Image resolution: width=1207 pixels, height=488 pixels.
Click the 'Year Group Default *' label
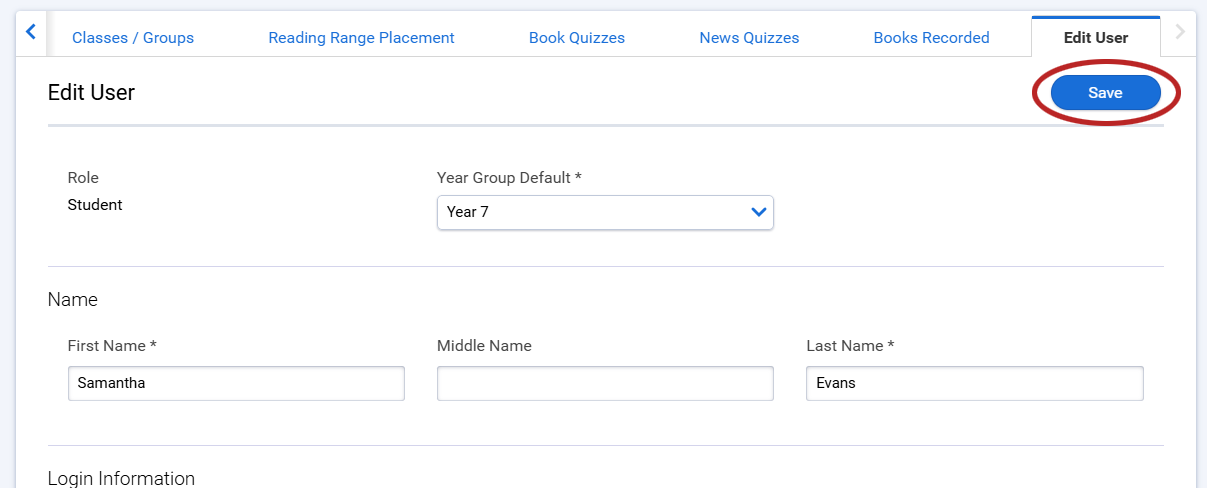[509, 178]
